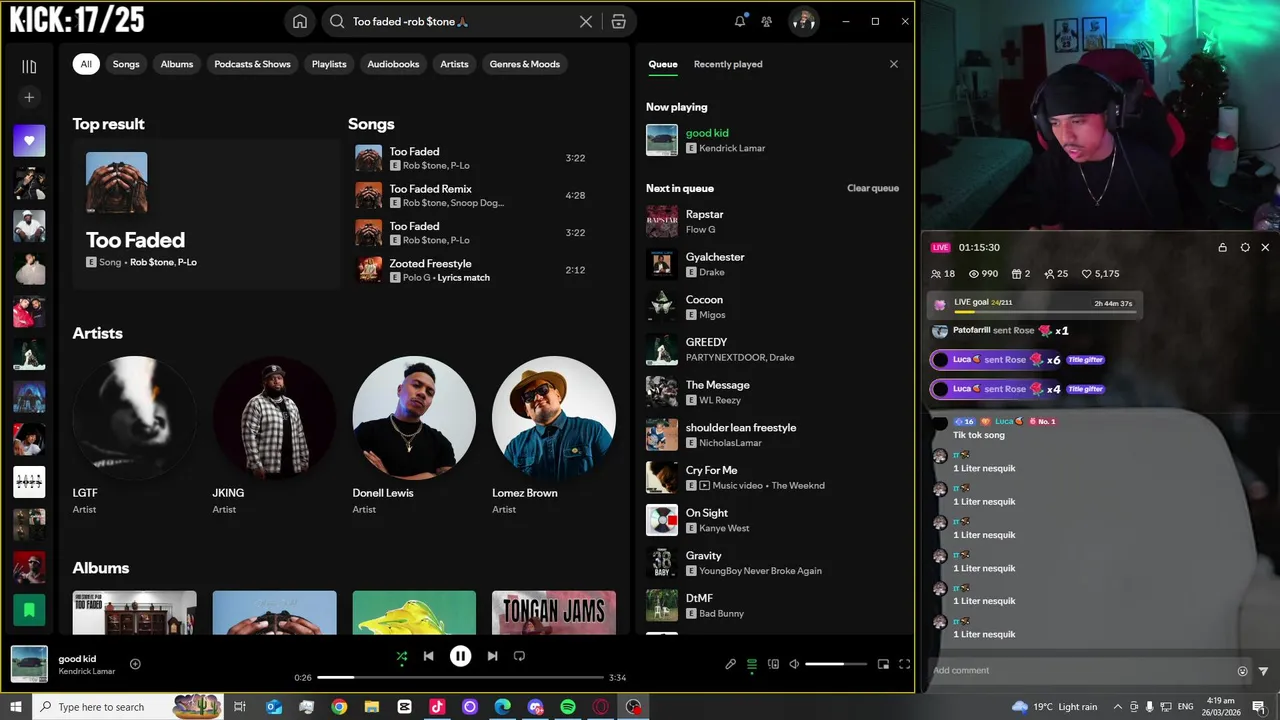This screenshot has width=1280, height=720.
Task: Select GREEDY in queue
Action: pos(773,349)
